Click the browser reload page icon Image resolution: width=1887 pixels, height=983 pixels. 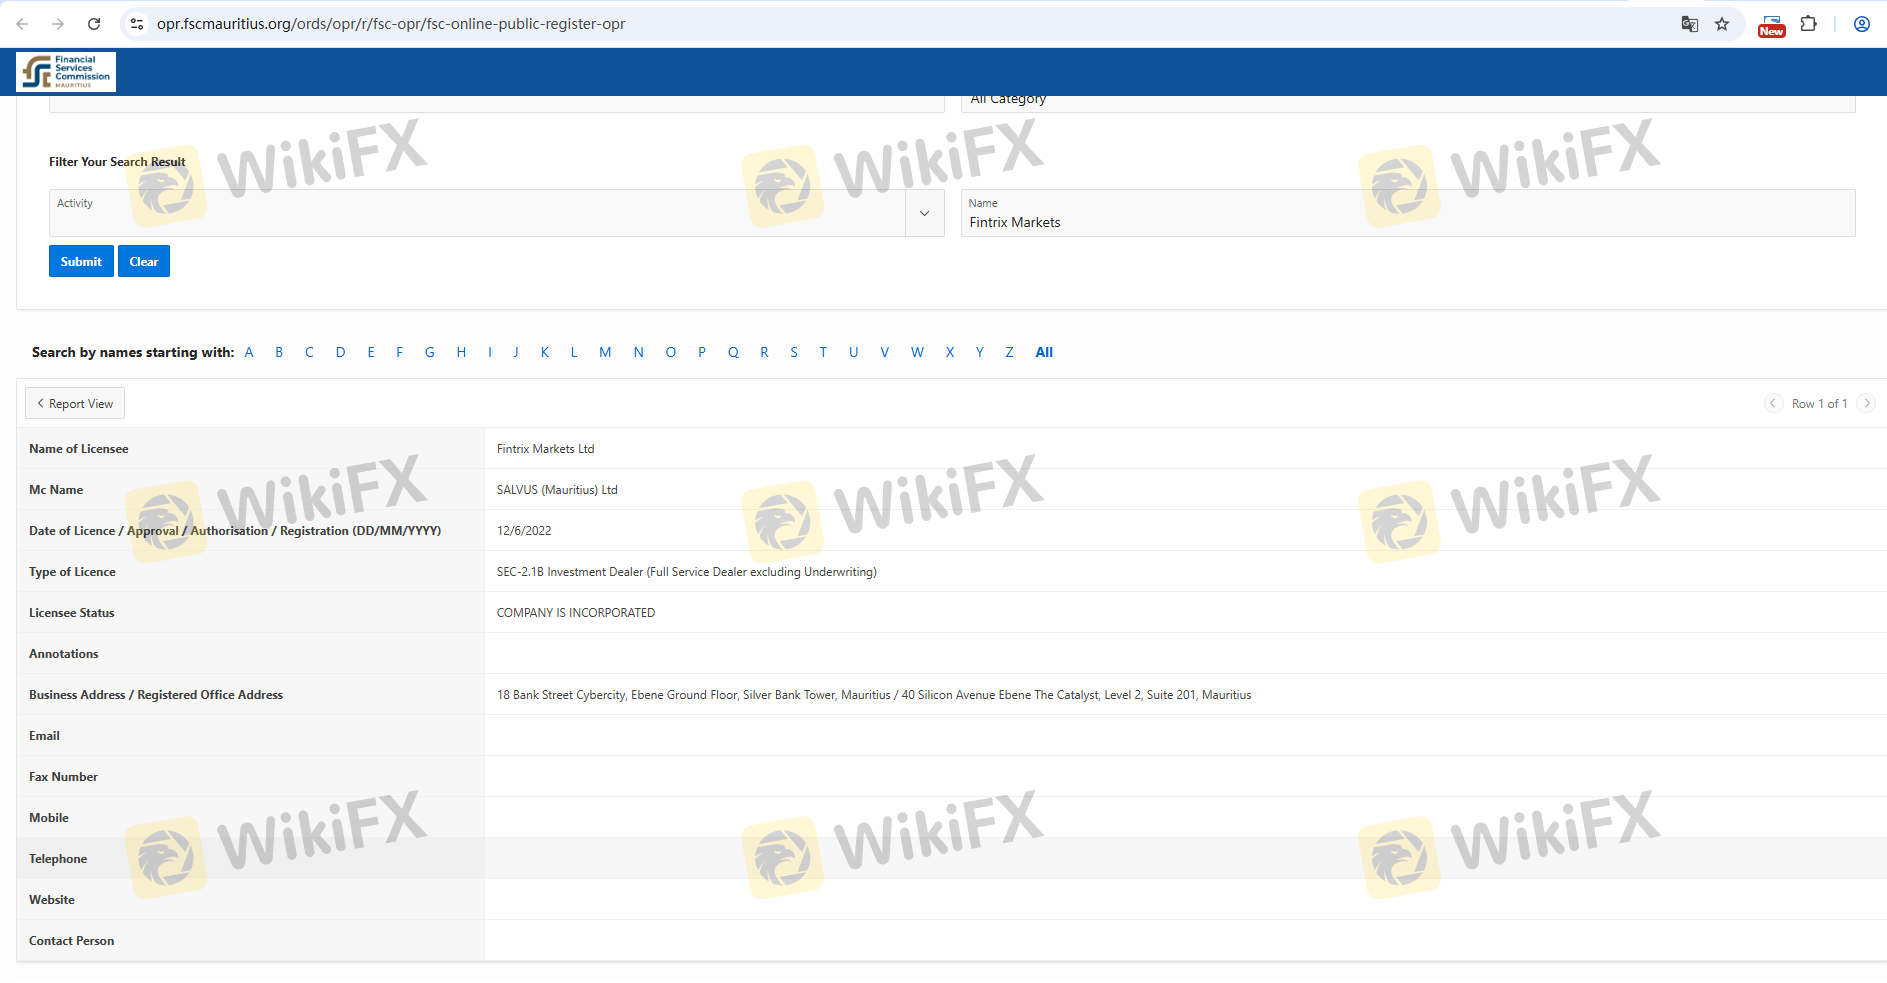point(94,24)
